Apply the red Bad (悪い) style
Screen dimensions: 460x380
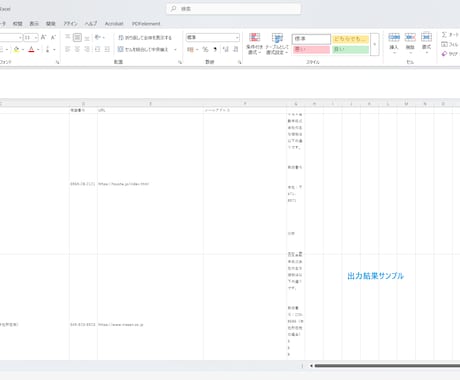(312, 50)
